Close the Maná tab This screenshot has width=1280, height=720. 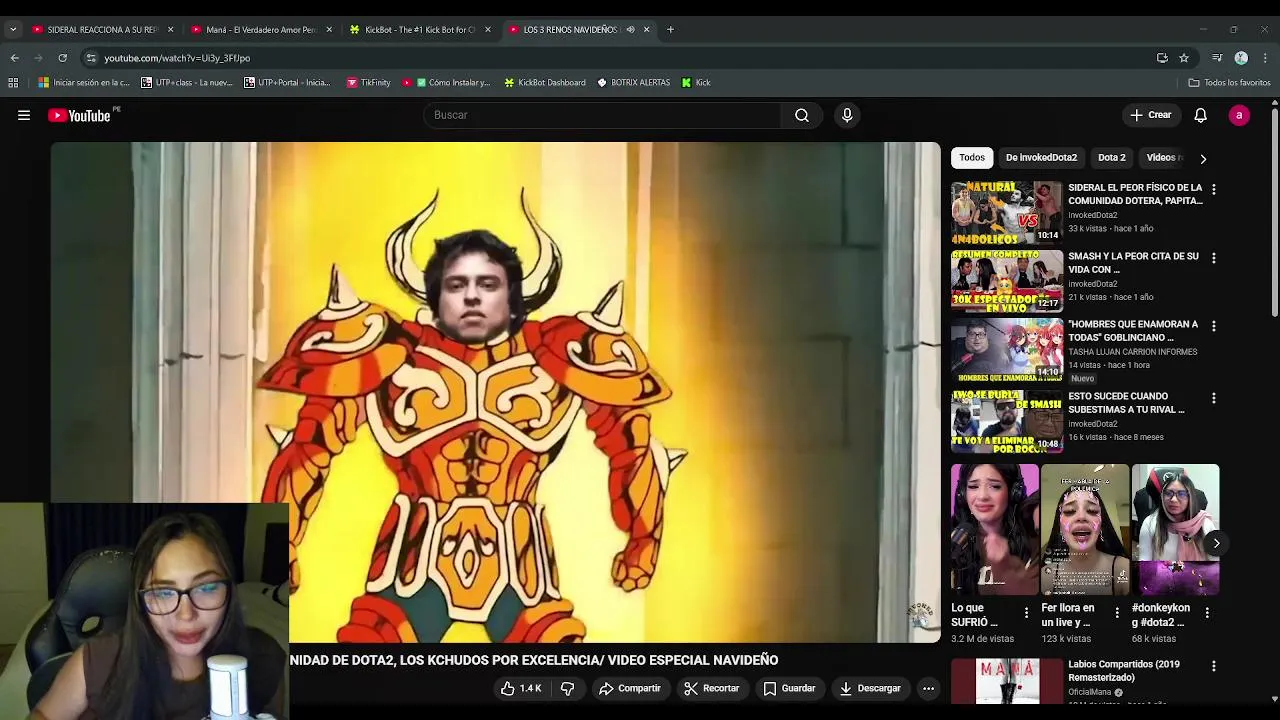(329, 29)
